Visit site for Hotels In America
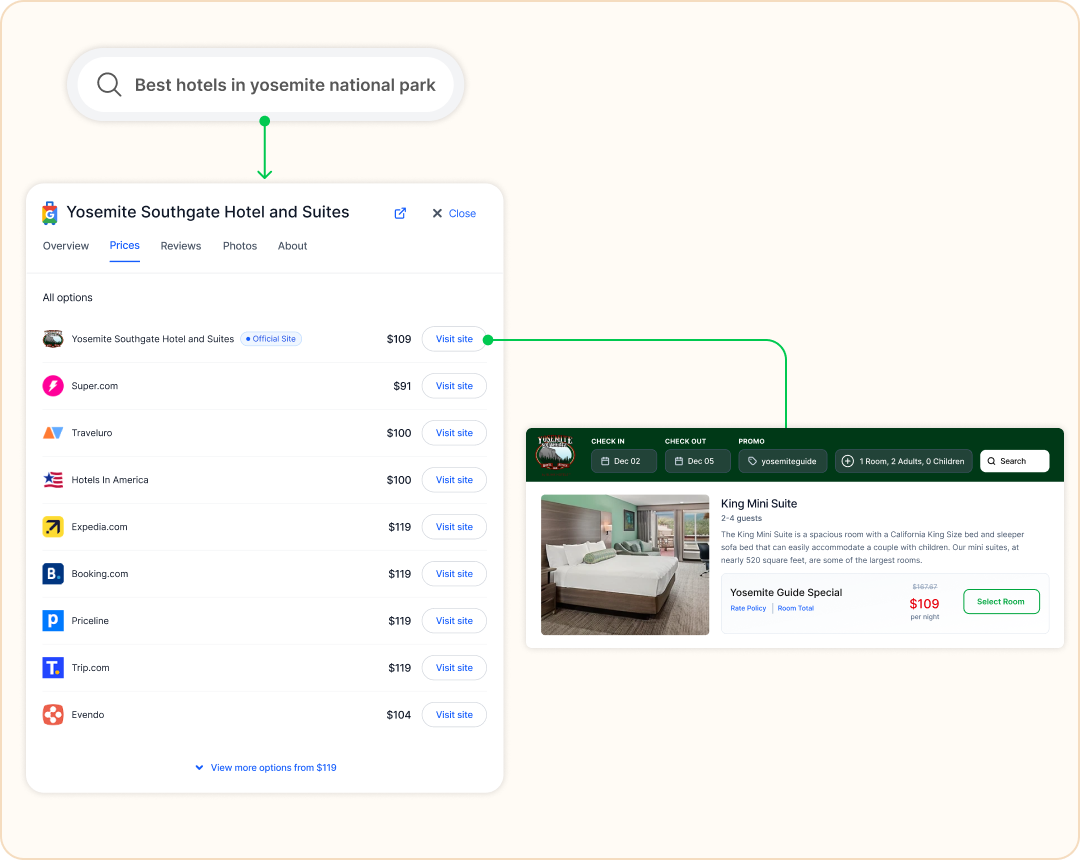The height and width of the screenshot is (860, 1080). pyautogui.click(x=454, y=480)
